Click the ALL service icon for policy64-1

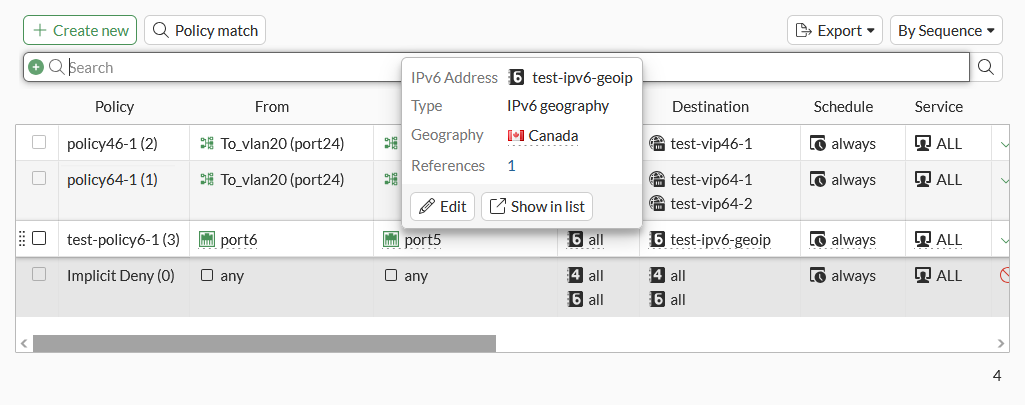(920, 180)
